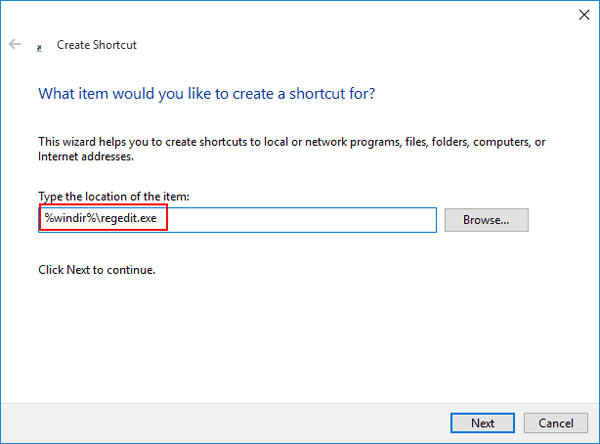
Task: Click the back arrow in the wizard header
Action: 15,45
